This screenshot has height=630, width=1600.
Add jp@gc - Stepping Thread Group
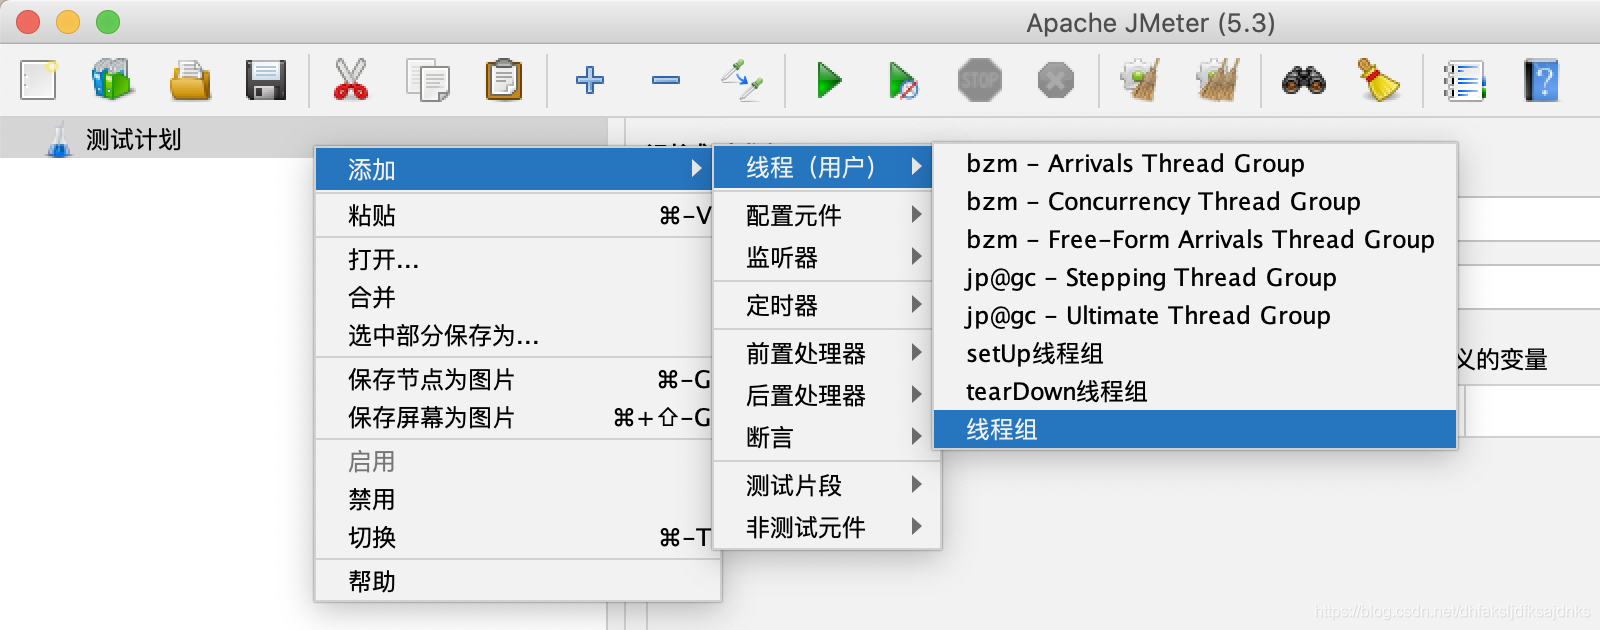point(1194,277)
